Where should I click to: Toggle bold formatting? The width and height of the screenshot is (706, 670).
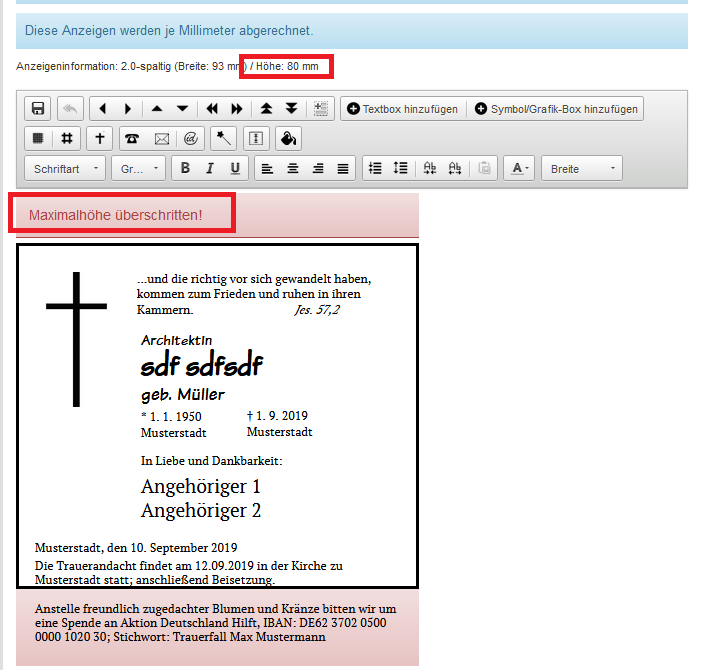point(185,168)
